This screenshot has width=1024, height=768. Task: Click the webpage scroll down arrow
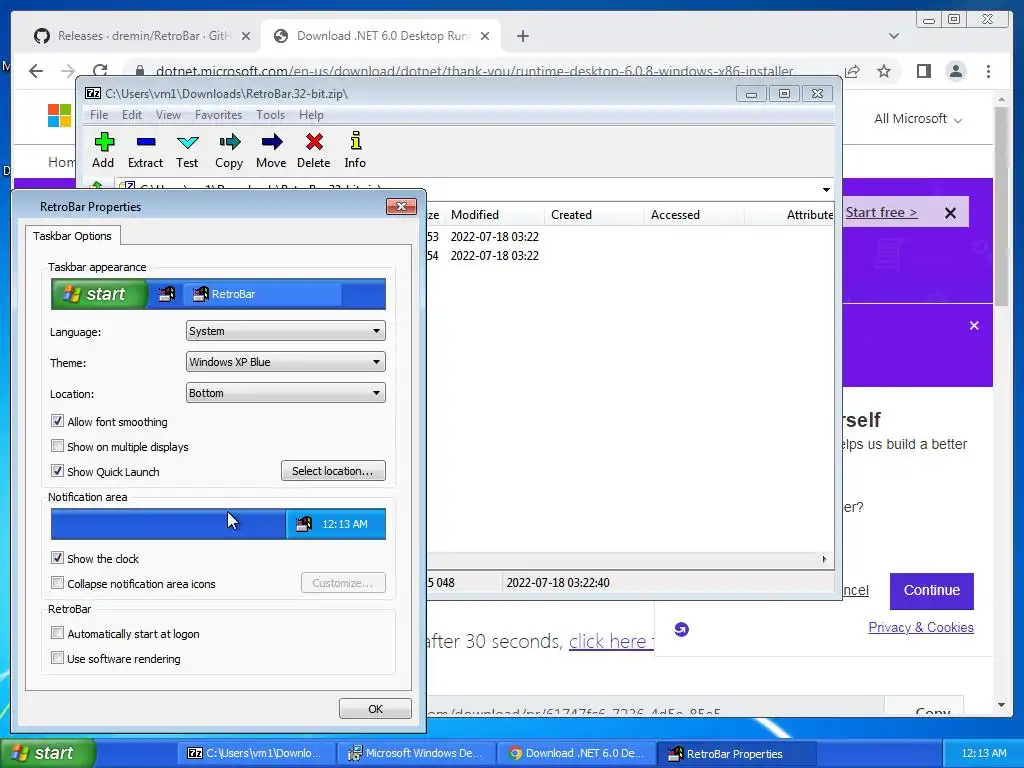click(x=1002, y=705)
